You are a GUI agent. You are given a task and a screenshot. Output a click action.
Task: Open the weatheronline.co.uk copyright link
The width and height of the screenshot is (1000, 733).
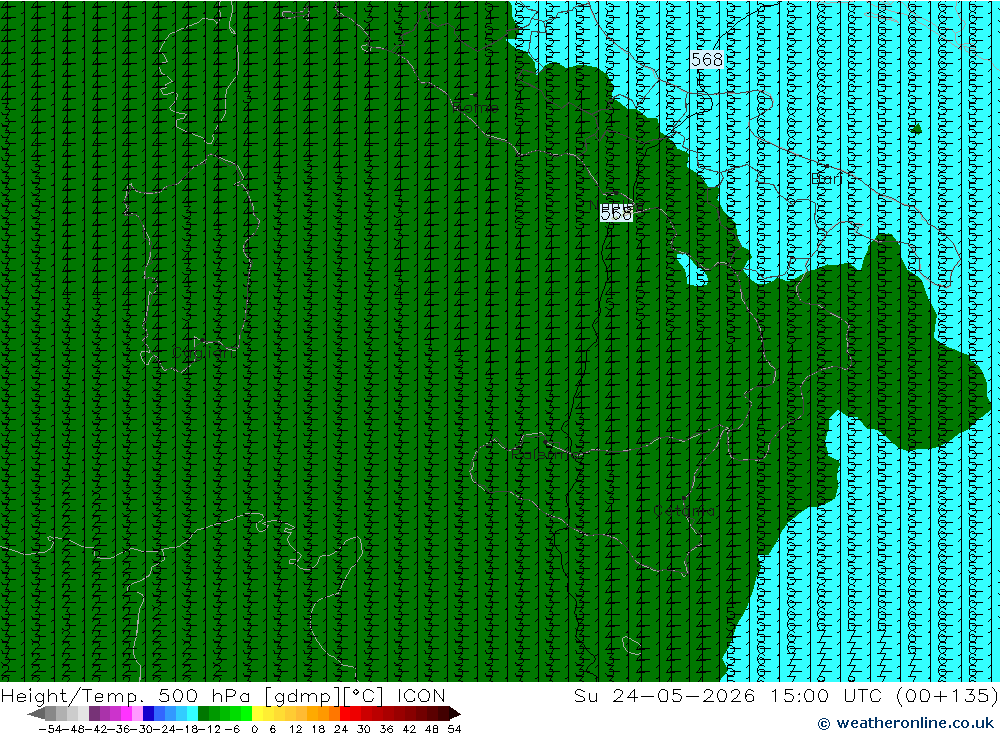[x=906, y=723]
